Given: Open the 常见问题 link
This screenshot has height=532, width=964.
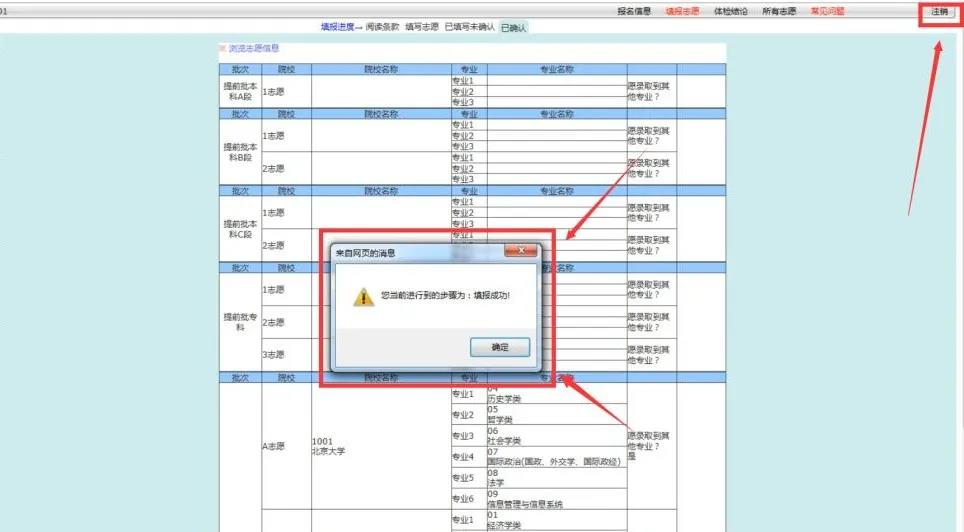Looking at the screenshot, I should click(827, 11).
